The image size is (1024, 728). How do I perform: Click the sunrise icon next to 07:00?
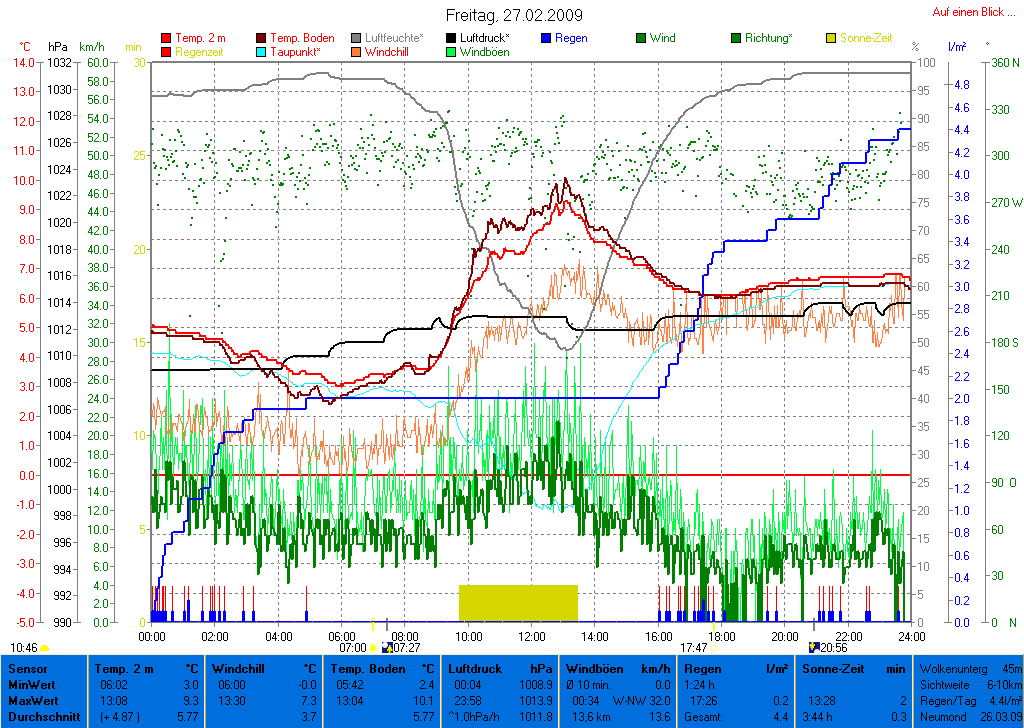click(373, 648)
